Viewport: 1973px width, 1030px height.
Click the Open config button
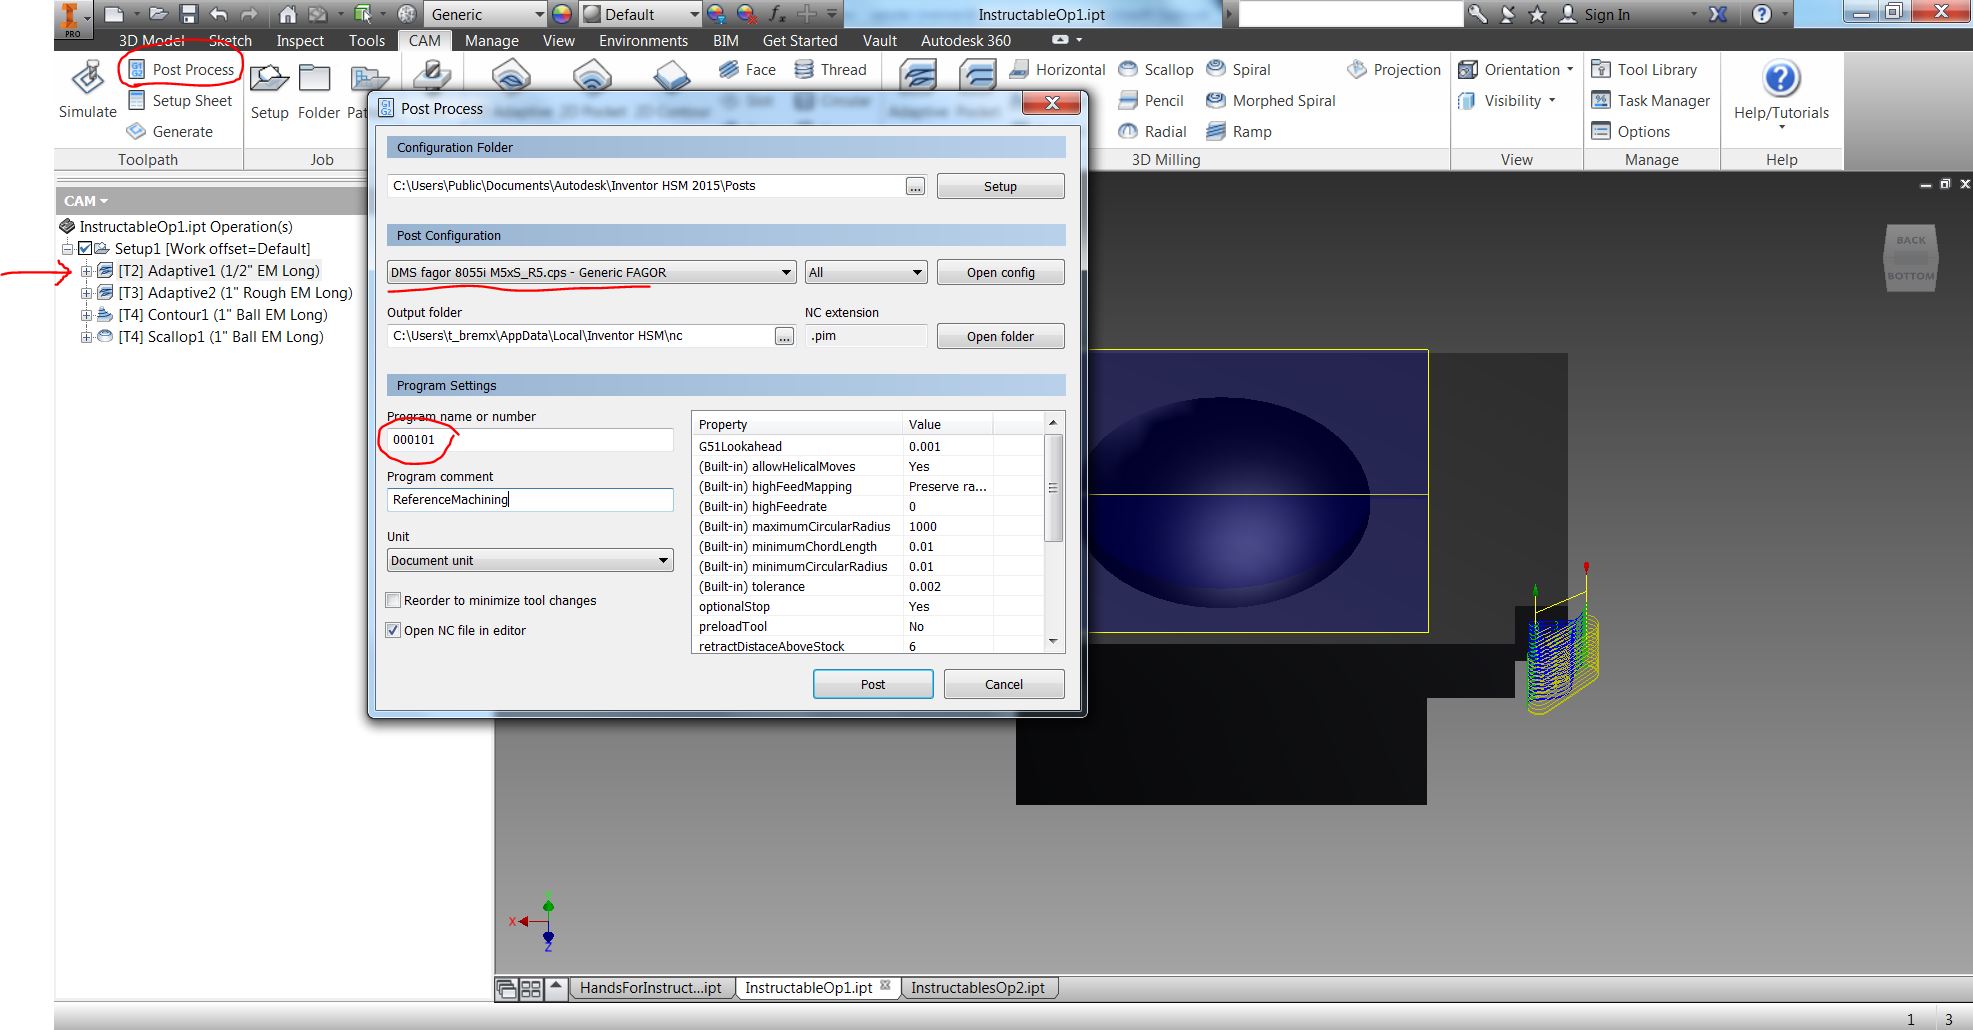1000,272
